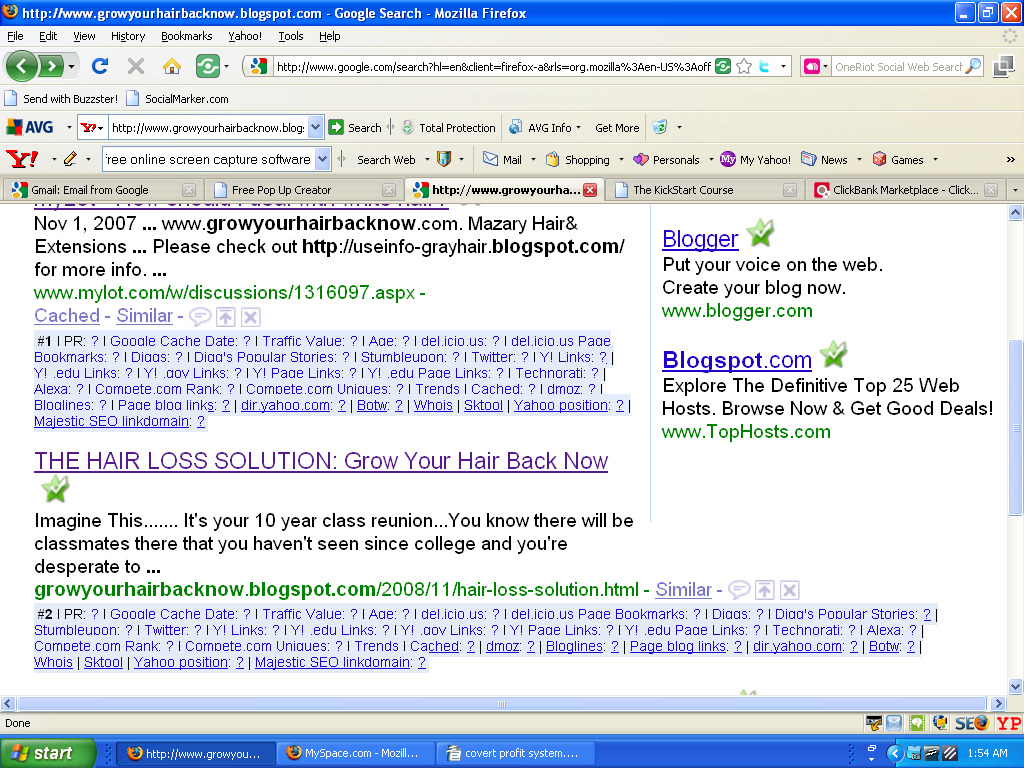The width and height of the screenshot is (1024, 768).
Task: Open the Yahoo toolbar search suggestions dropdown
Action: coord(322,159)
